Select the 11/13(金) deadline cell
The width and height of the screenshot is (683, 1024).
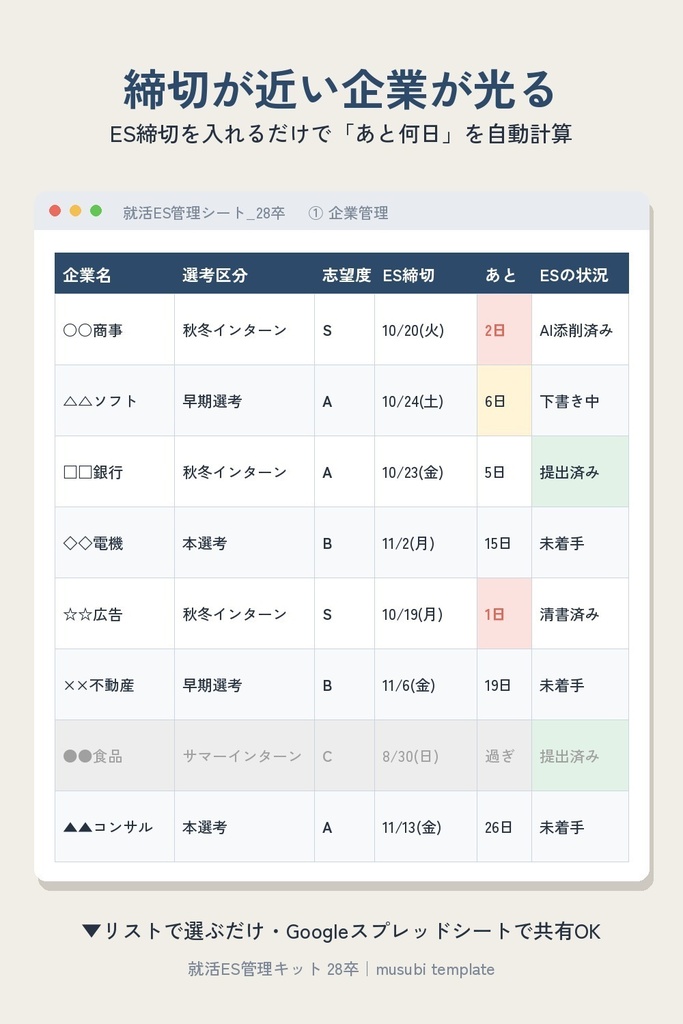tap(426, 827)
